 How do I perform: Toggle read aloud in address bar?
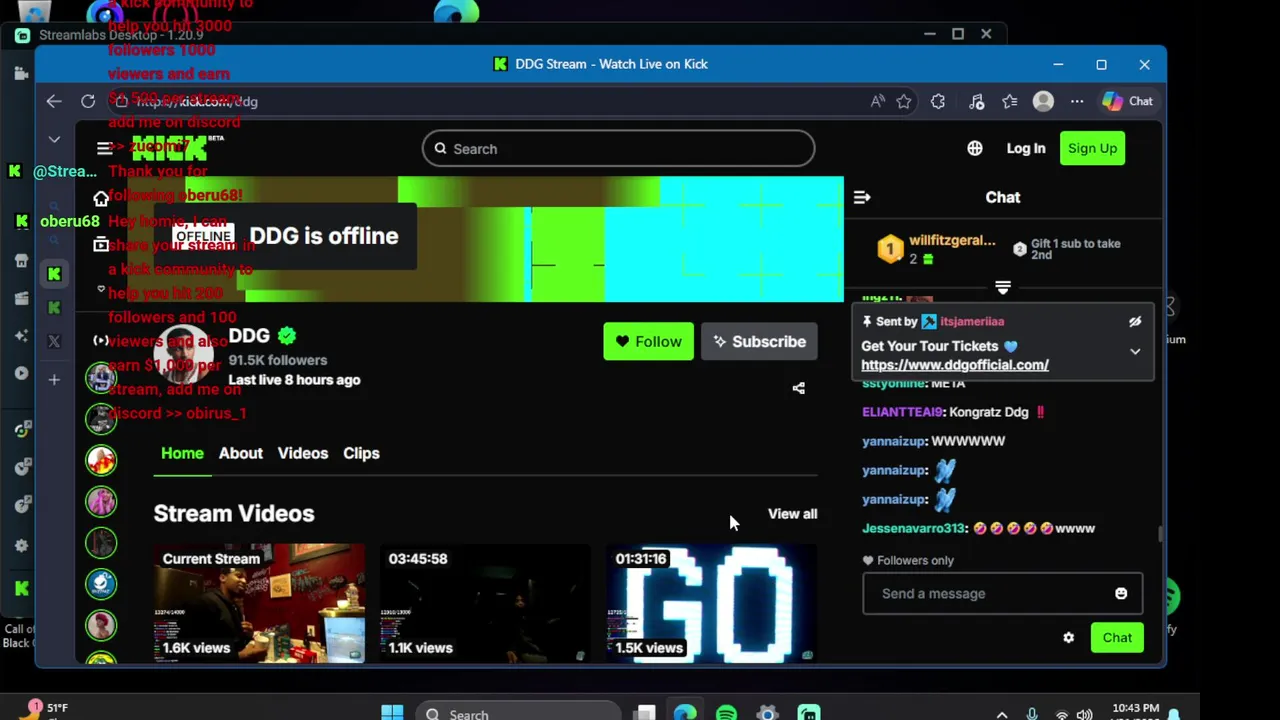click(x=877, y=101)
